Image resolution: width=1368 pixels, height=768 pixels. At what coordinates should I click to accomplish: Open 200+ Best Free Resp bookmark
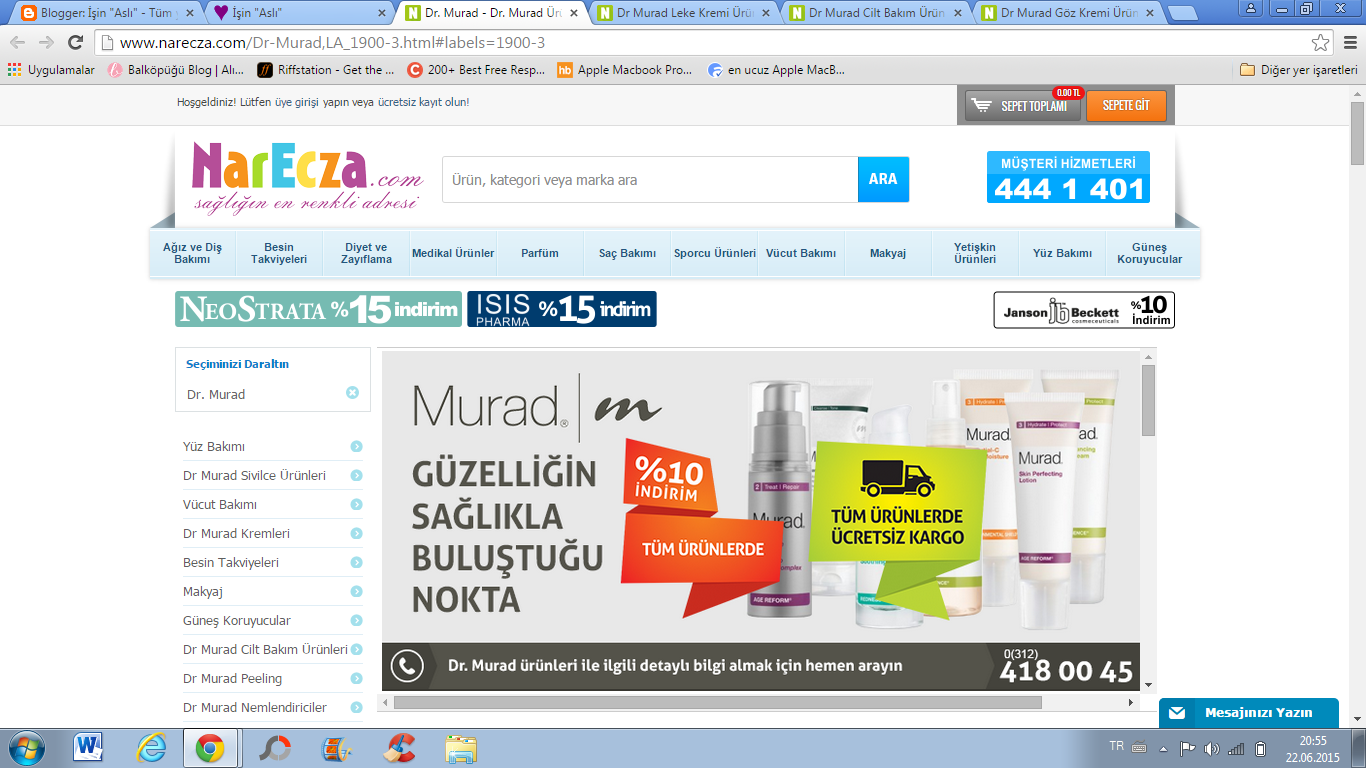(477, 70)
